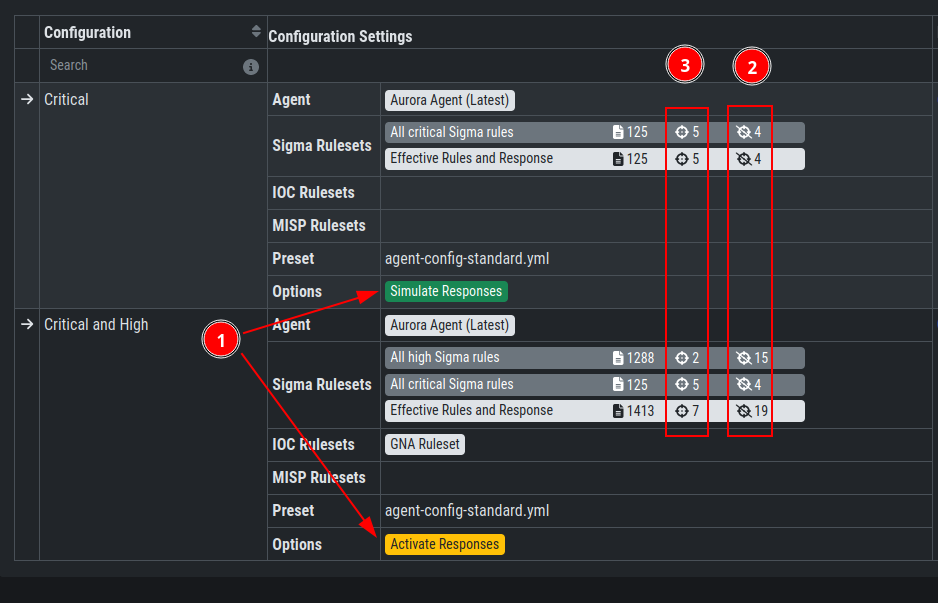The width and height of the screenshot is (938, 603).
Task: Click file icon beside 1288 rule count
Action: 618,358
